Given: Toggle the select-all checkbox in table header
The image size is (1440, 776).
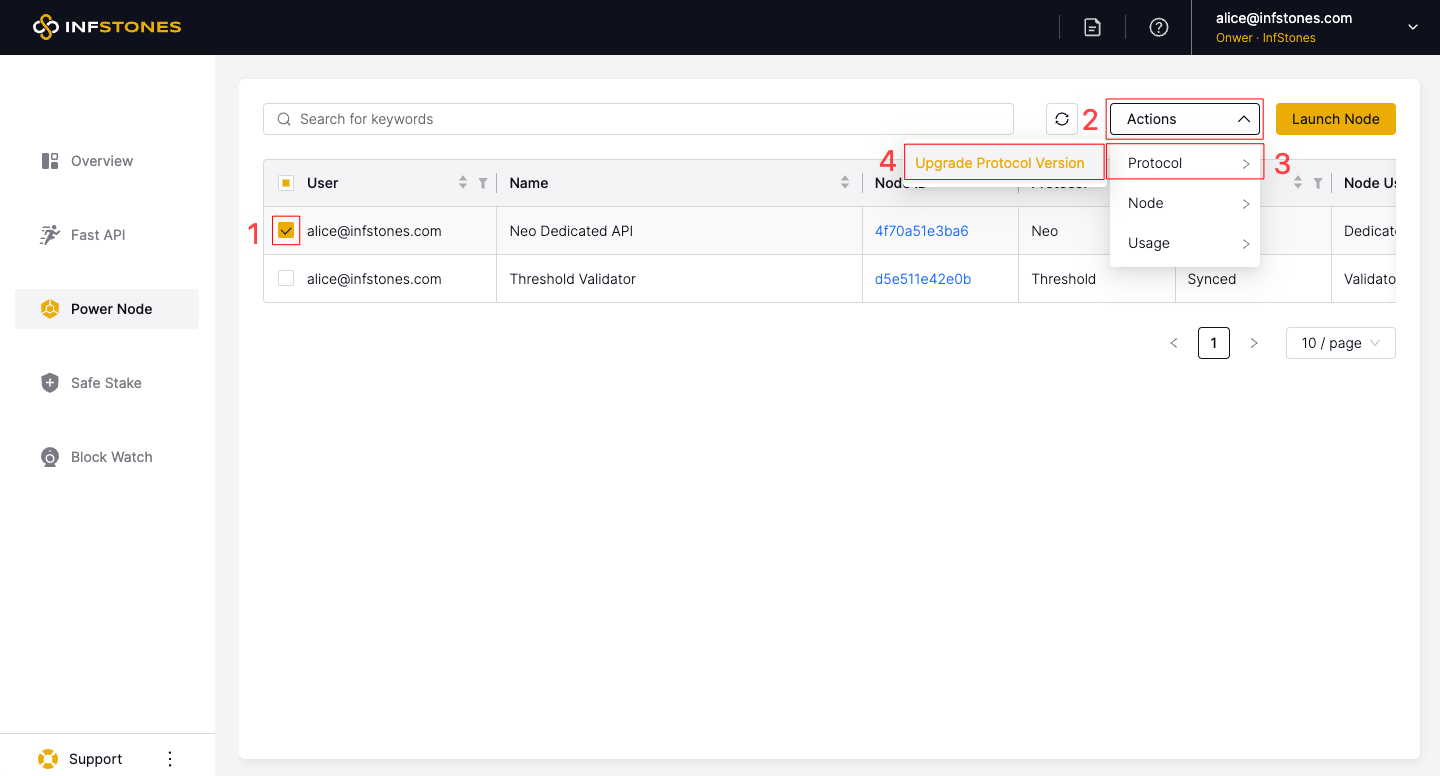Looking at the screenshot, I should pyautogui.click(x=286, y=183).
